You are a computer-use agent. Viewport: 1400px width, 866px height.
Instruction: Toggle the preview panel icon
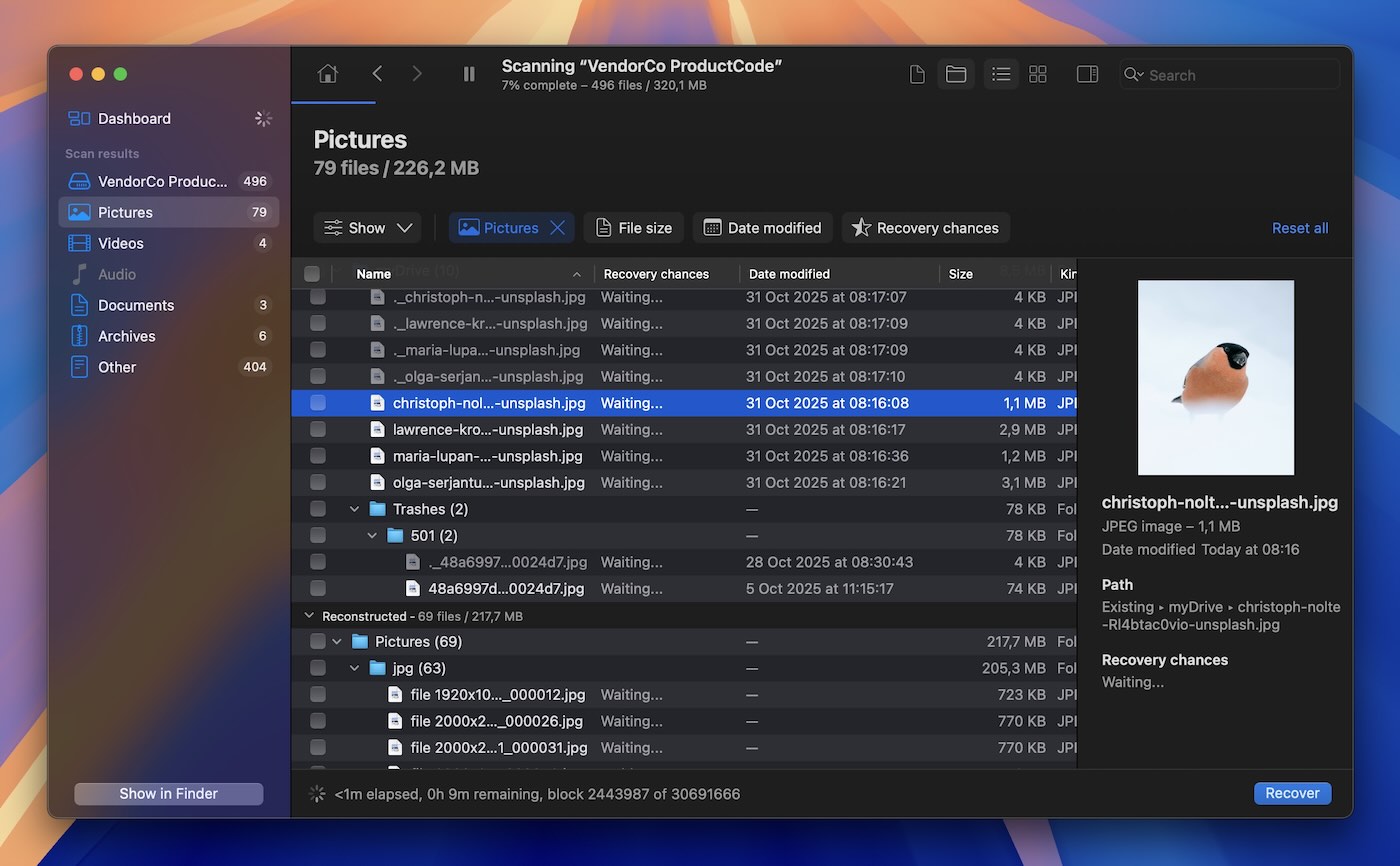[x=1087, y=73]
